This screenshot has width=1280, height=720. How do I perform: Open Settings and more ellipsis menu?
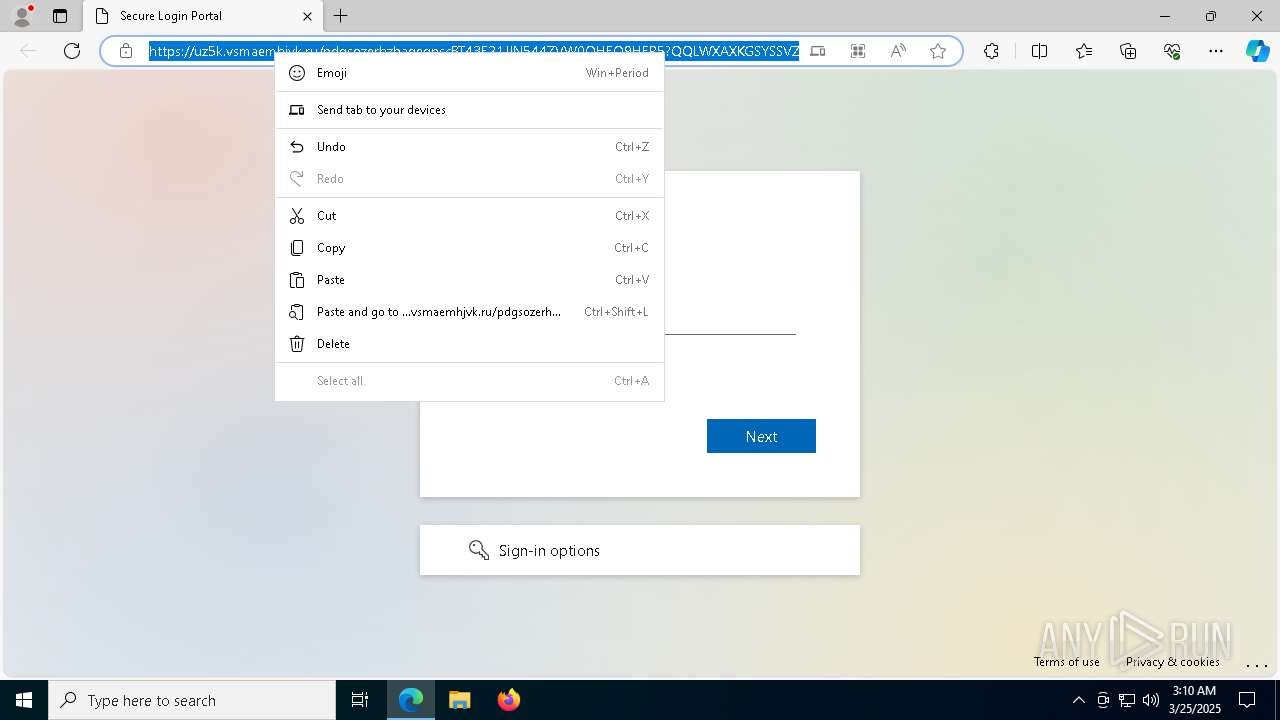1216,51
